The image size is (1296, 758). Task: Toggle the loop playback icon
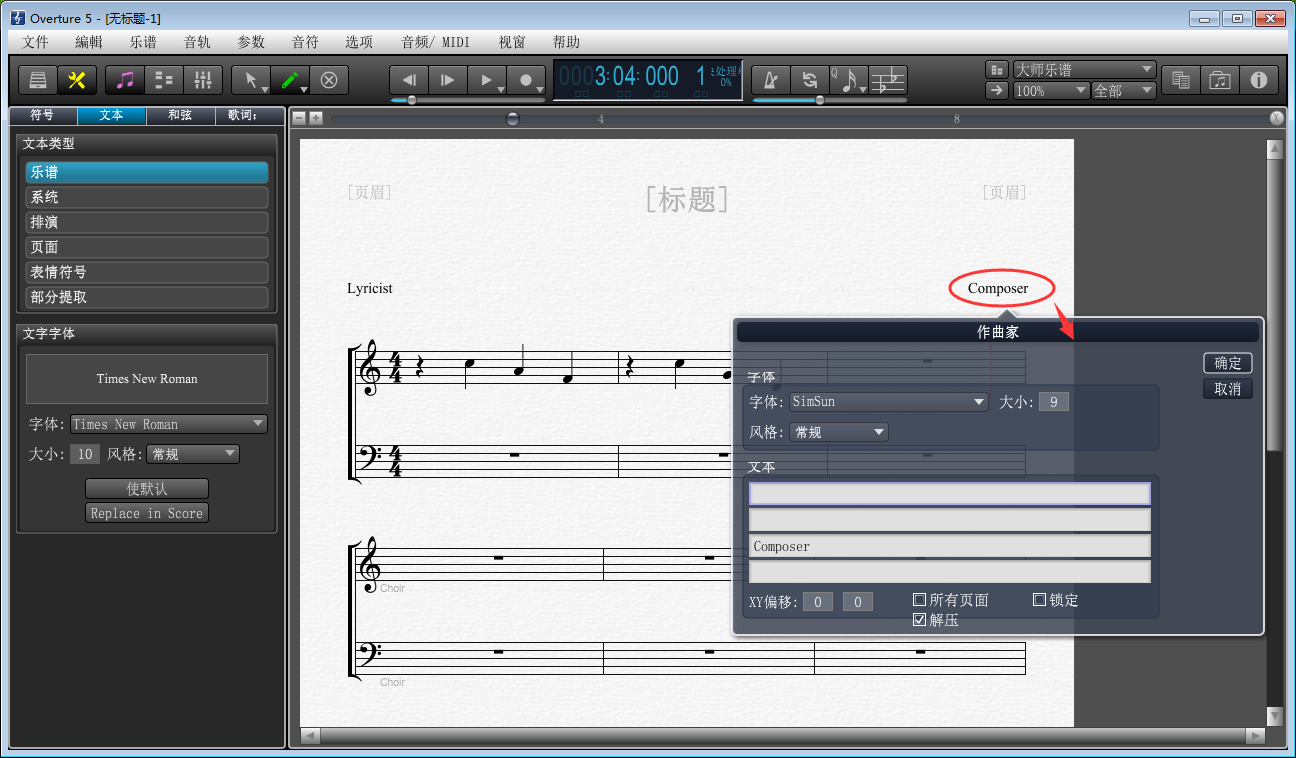810,80
